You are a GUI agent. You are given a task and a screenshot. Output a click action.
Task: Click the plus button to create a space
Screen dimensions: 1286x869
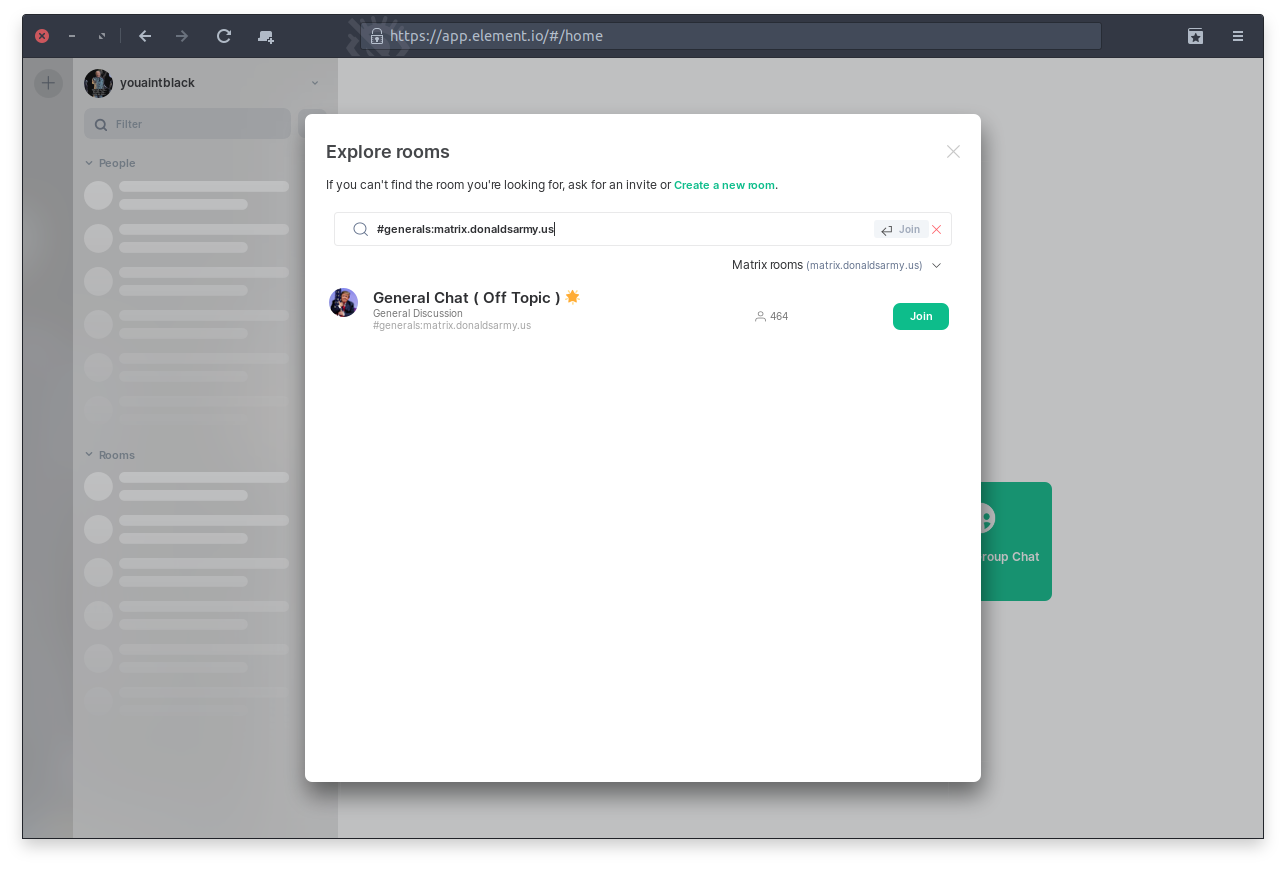pos(48,83)
